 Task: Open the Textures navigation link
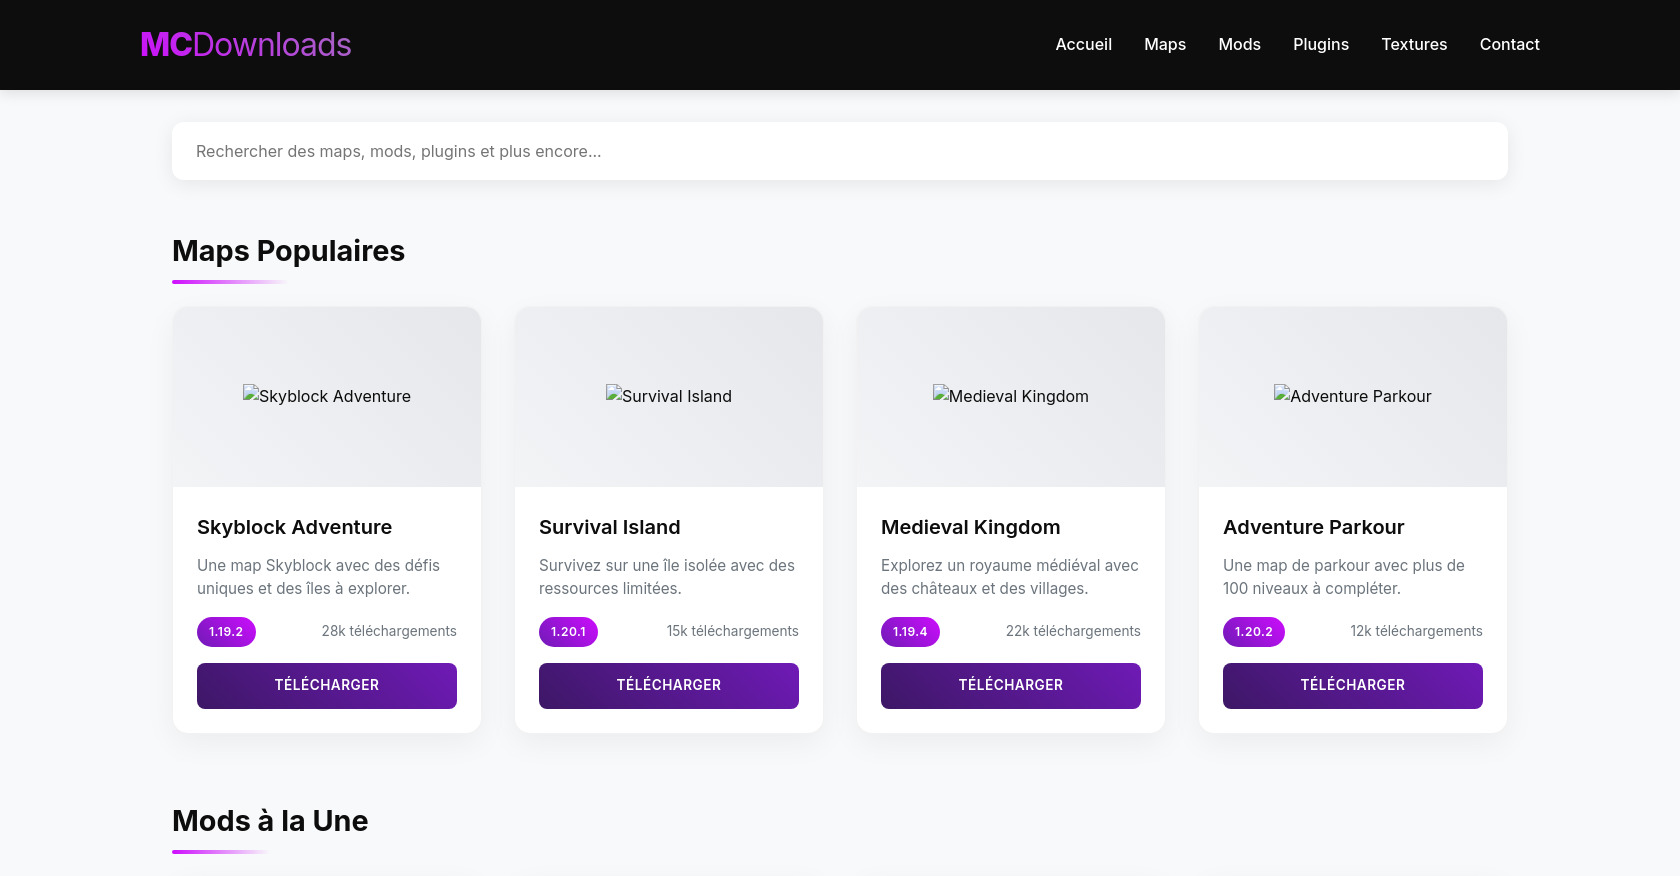1413,45
